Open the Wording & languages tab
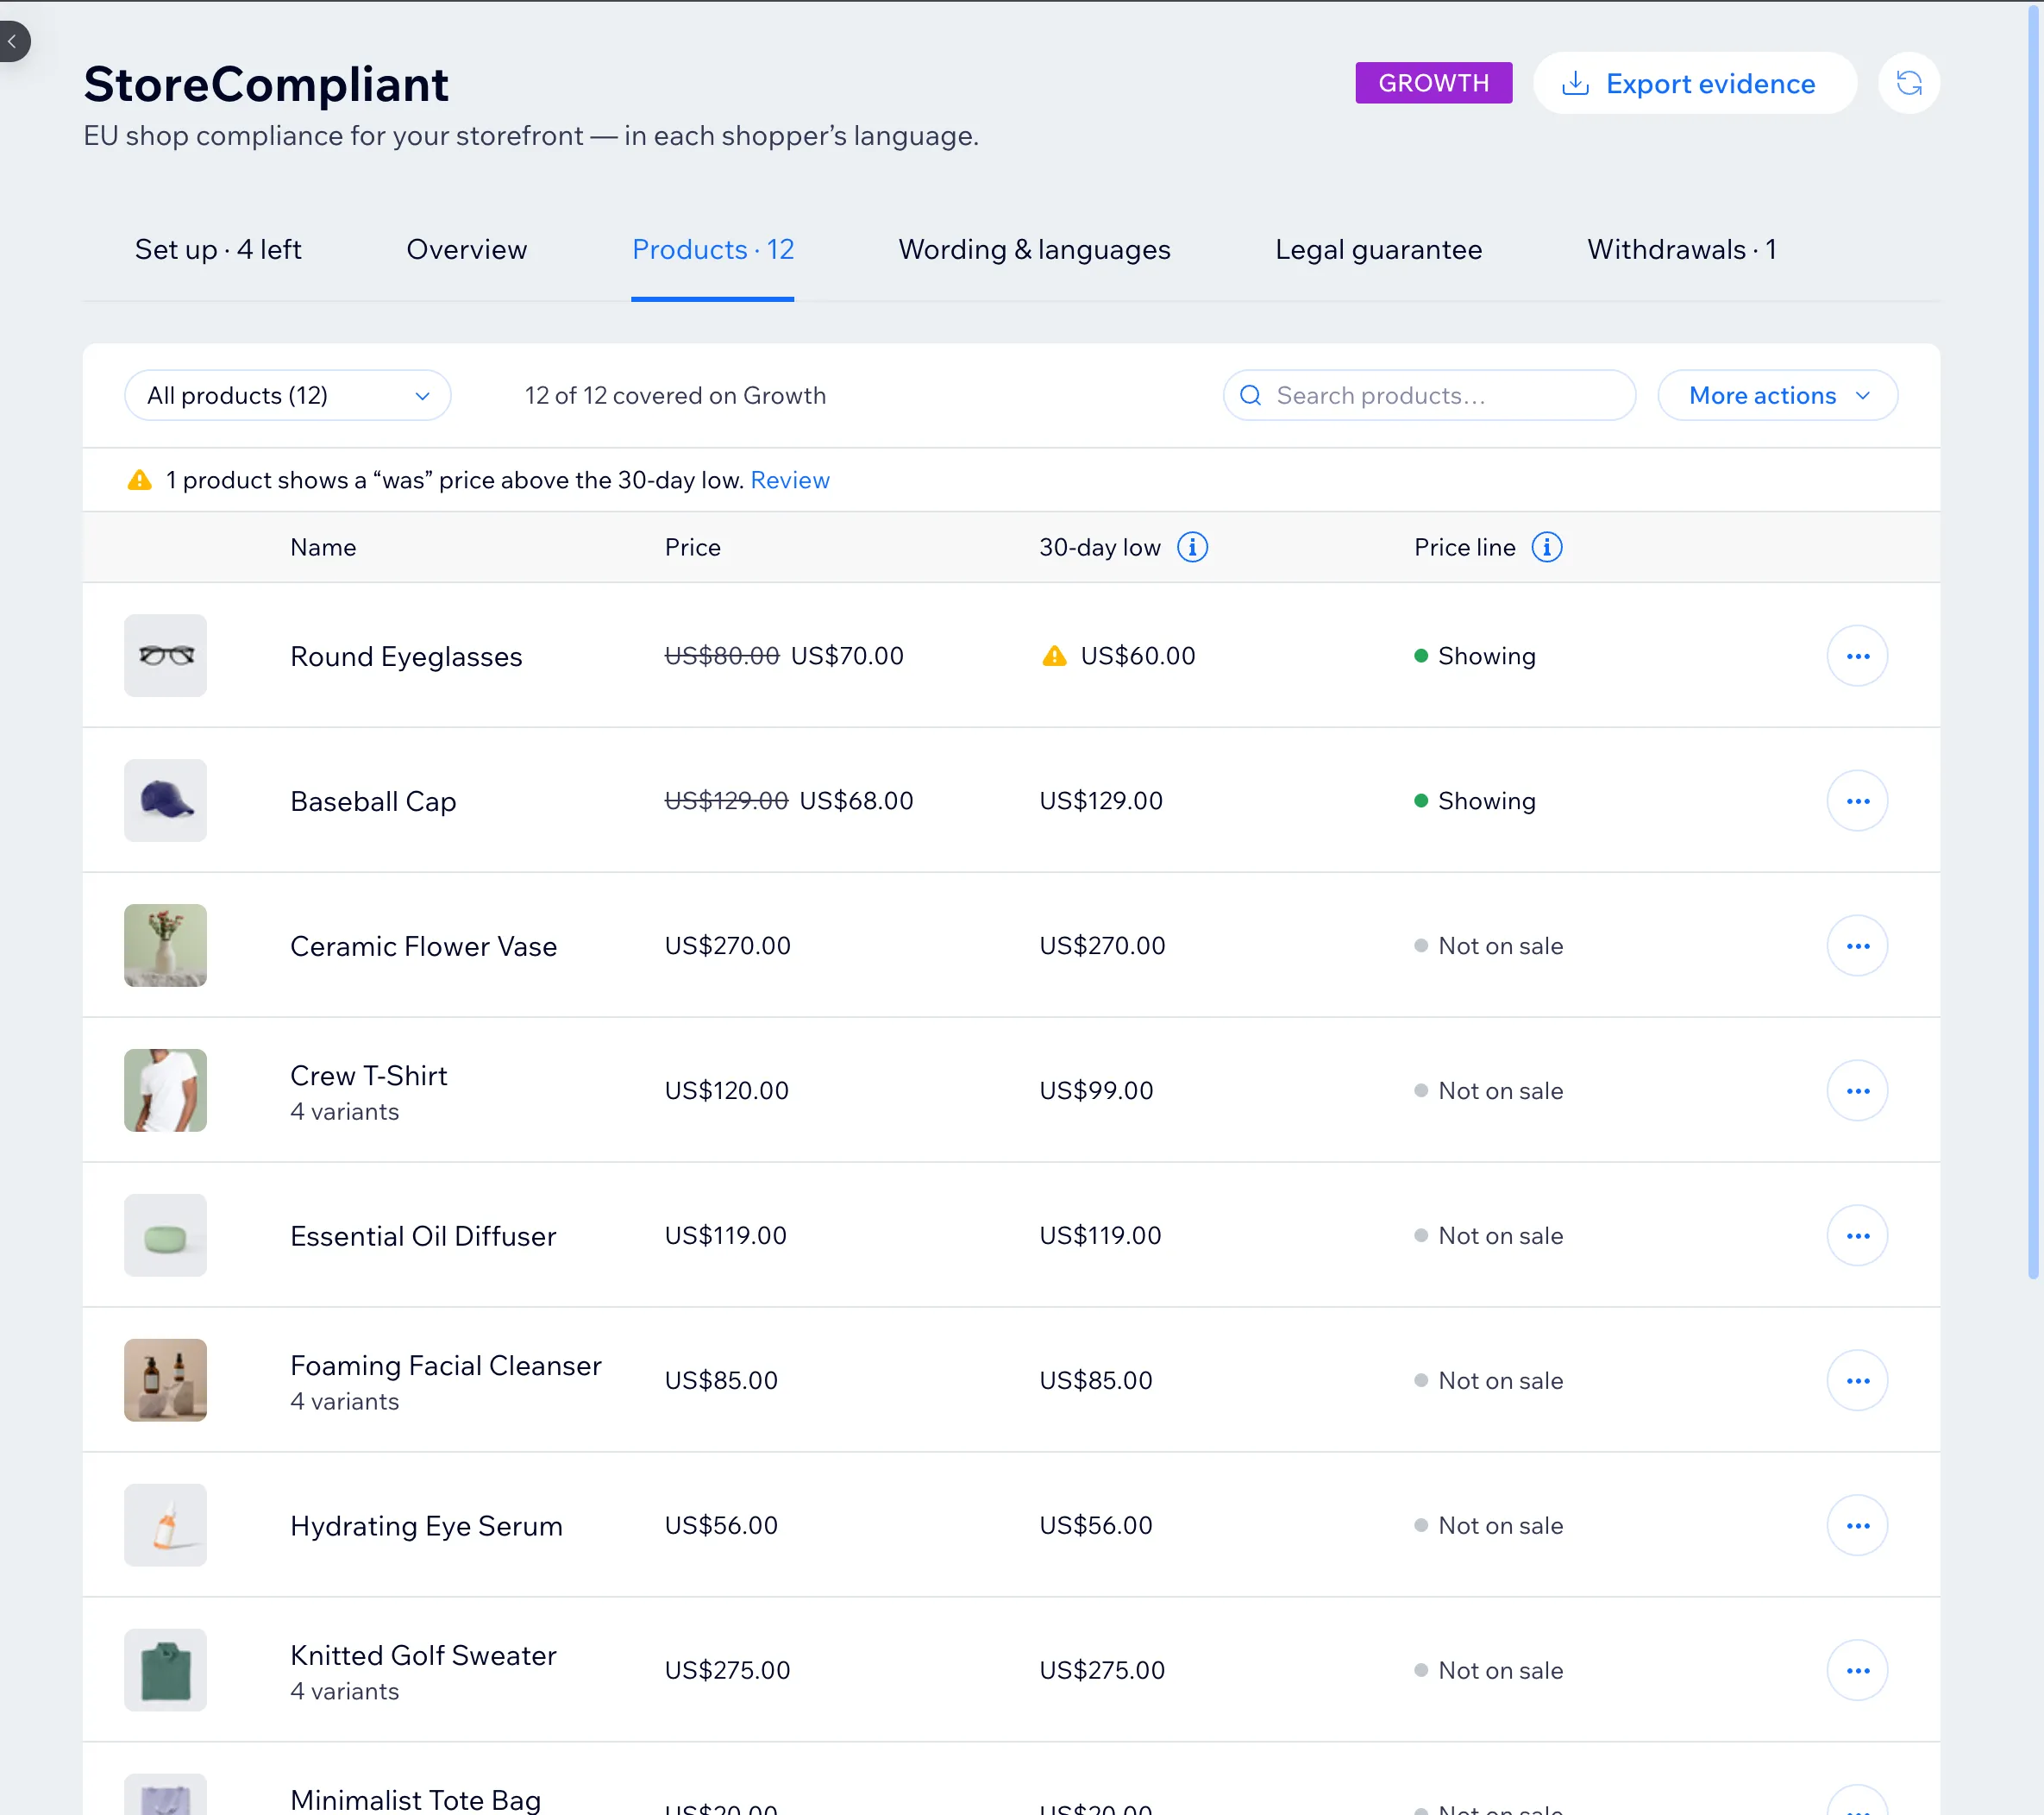2044x1815 pixels. (1034, 249)
